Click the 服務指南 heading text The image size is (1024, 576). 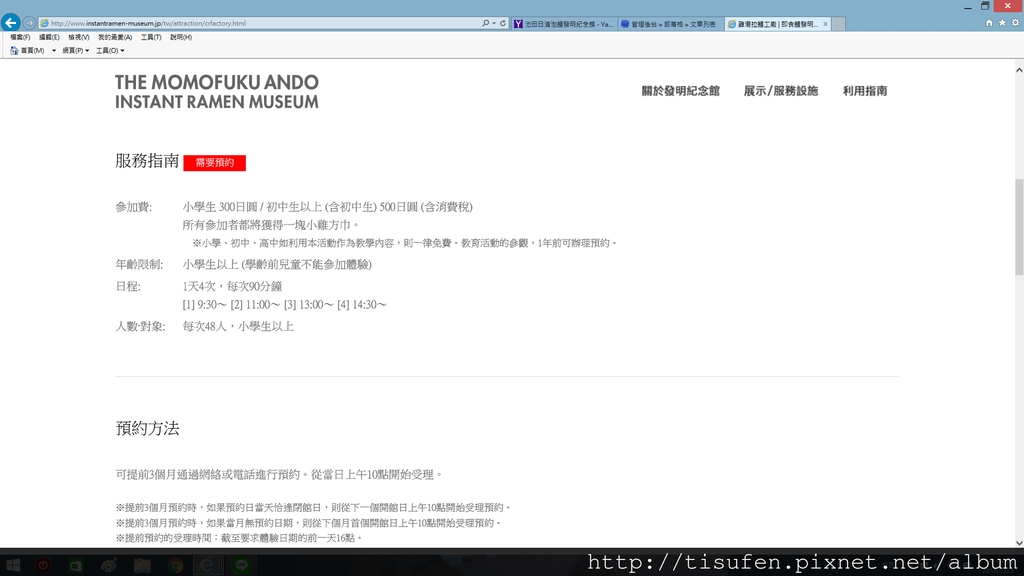coord(147,161)
